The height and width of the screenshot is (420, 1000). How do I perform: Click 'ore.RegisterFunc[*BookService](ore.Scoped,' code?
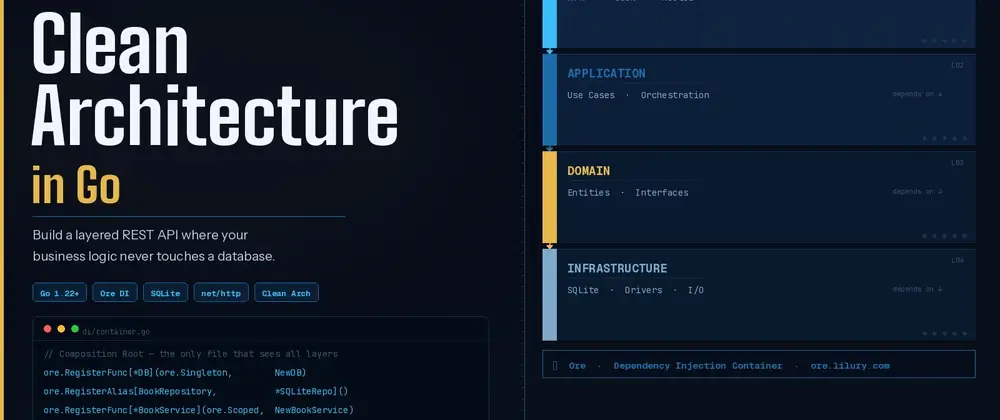(x=154, y=410)
